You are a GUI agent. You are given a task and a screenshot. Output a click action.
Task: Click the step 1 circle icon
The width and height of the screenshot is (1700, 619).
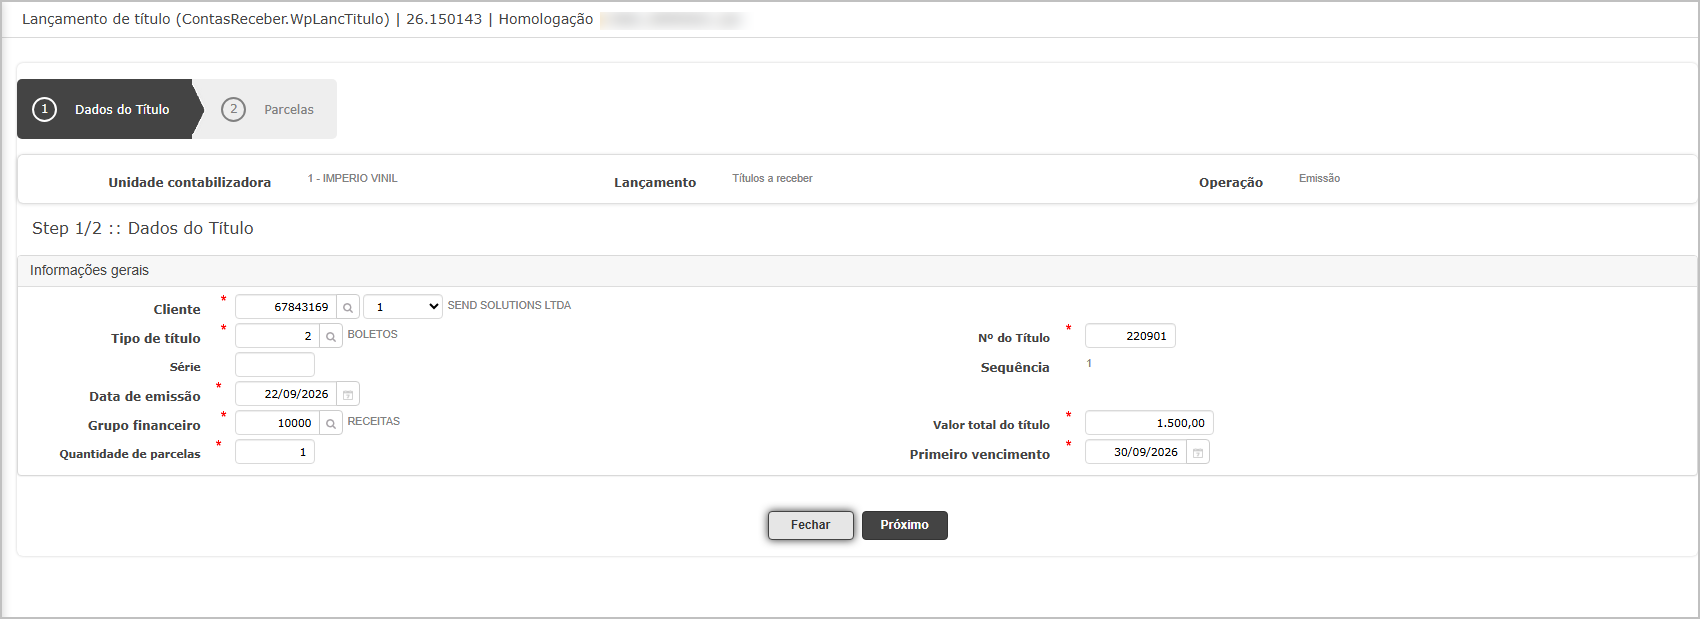pyautogui.click(x=45, y=109)
